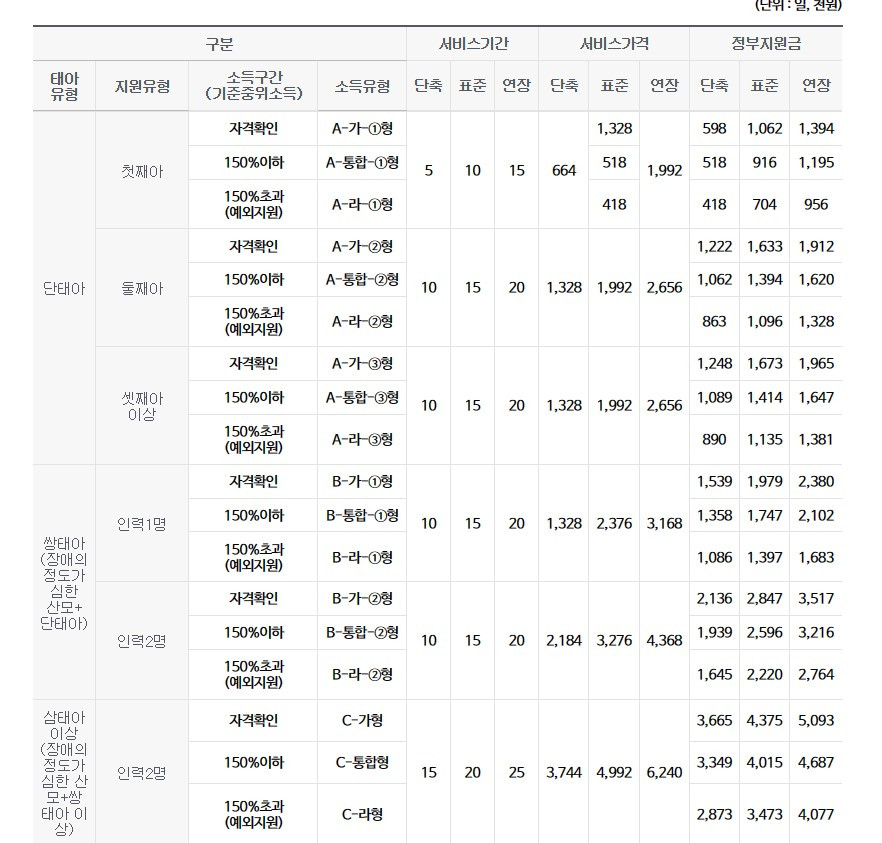Click the 3,665 support value

click(x=714, y=720)
